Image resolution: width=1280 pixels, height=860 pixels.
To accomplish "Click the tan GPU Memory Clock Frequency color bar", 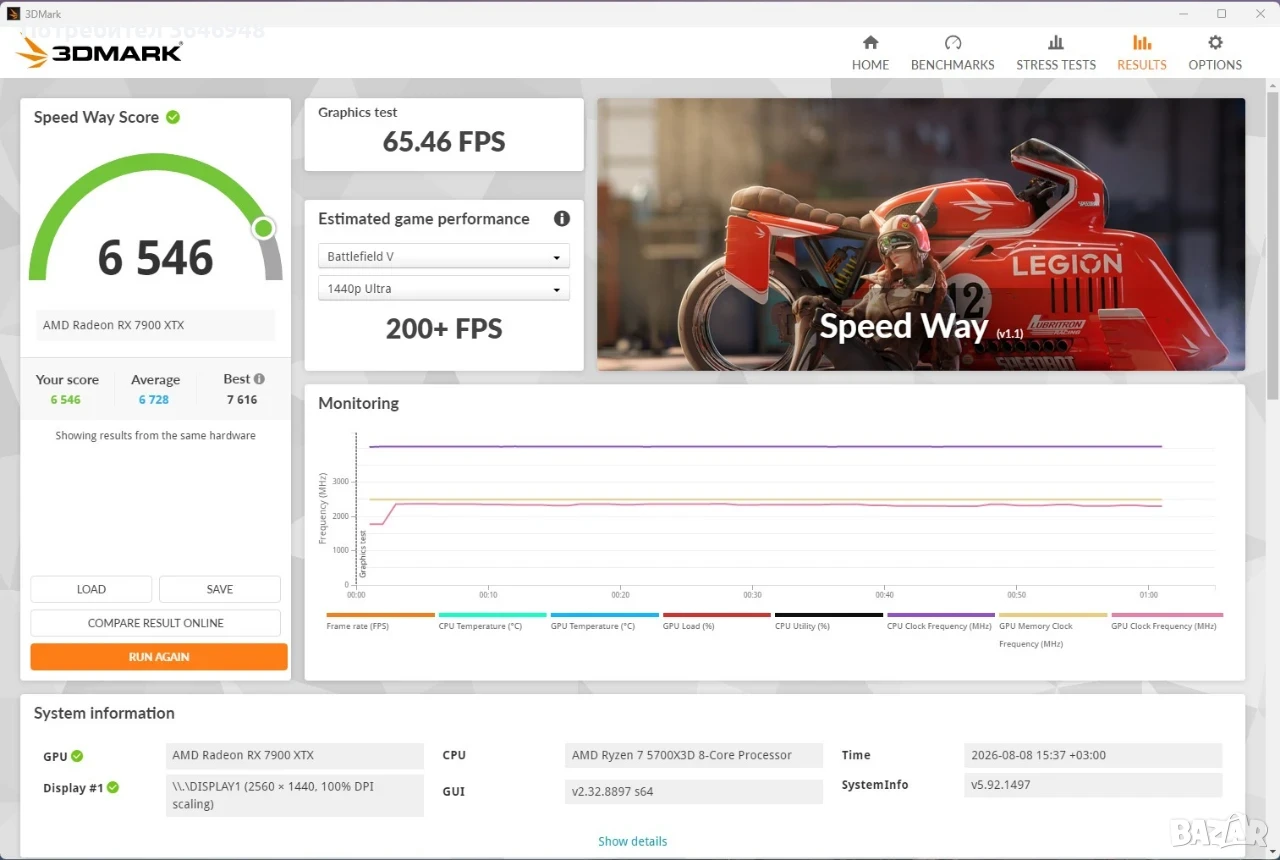I will (x=1053, y=615).
